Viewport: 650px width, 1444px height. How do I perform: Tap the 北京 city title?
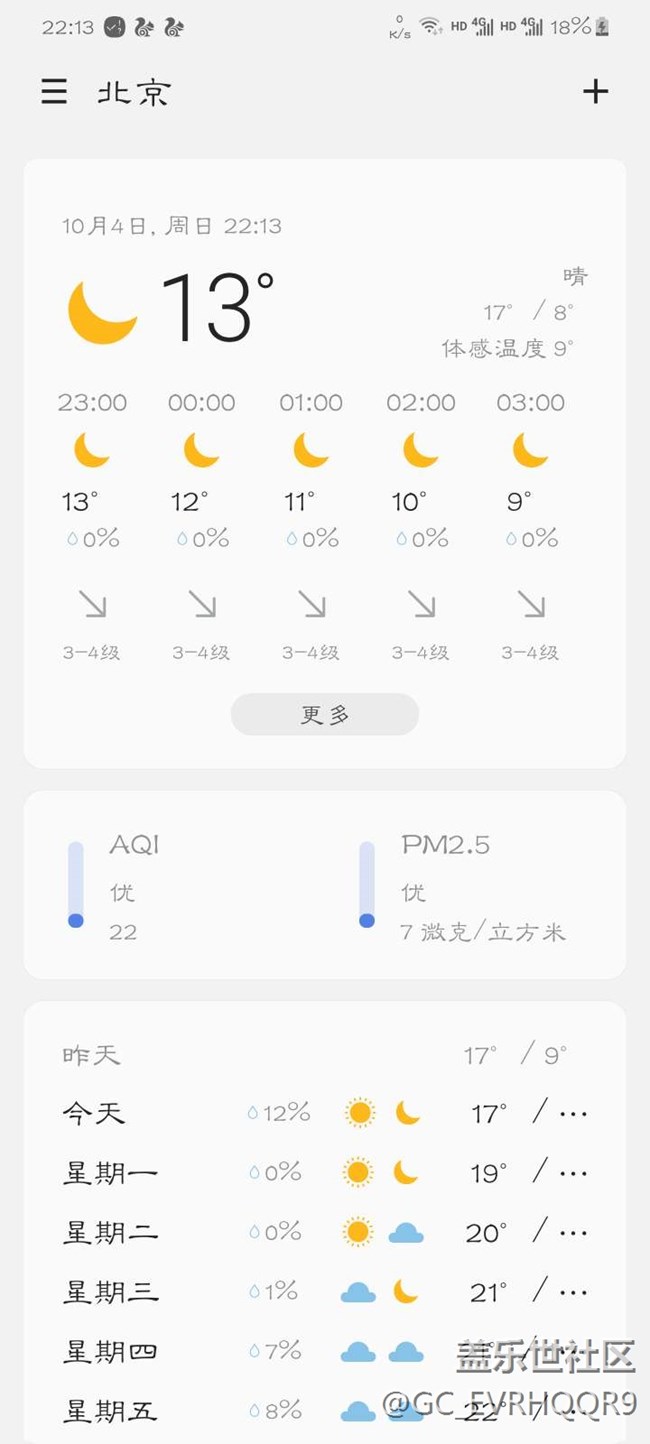[134, 93]
